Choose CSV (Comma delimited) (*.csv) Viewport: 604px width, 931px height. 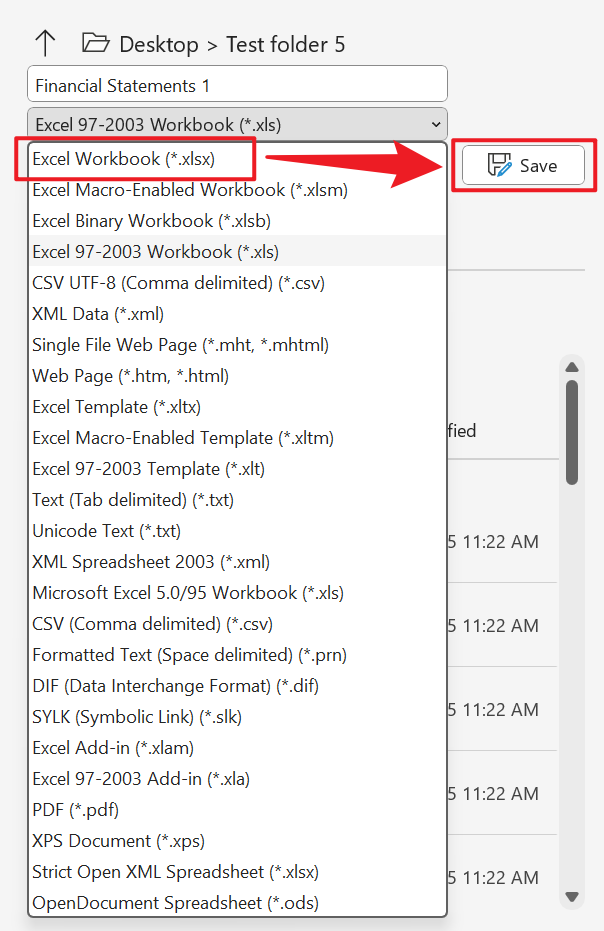[237, 623]
